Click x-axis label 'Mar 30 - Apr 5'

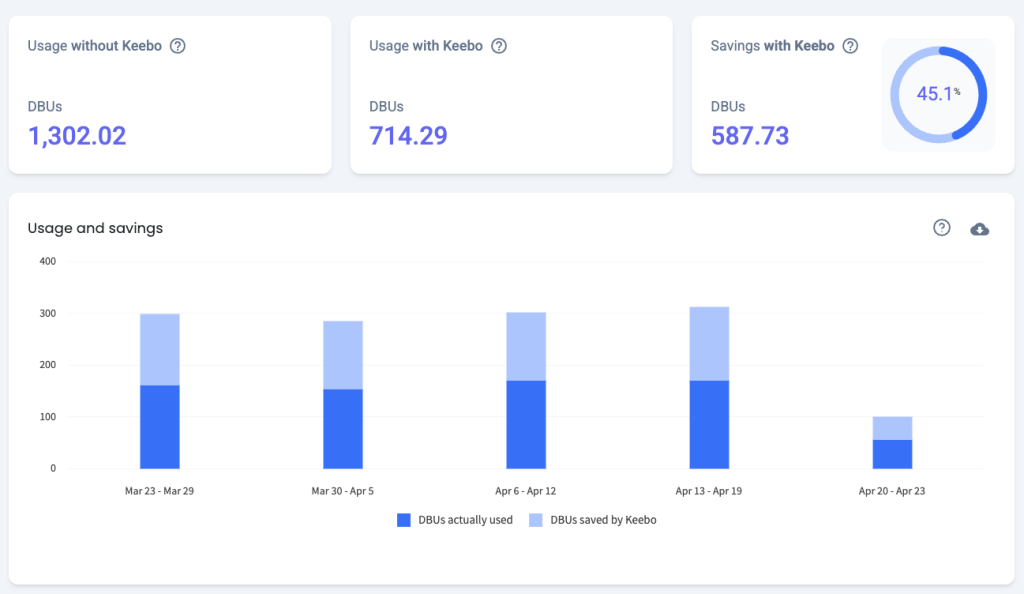[x=343, y=491]
